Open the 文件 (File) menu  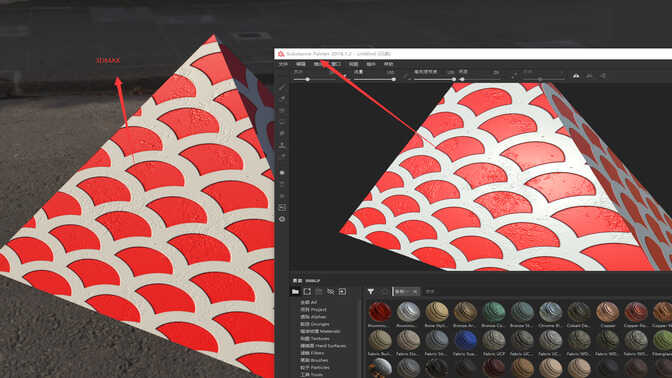coord(283,64)
